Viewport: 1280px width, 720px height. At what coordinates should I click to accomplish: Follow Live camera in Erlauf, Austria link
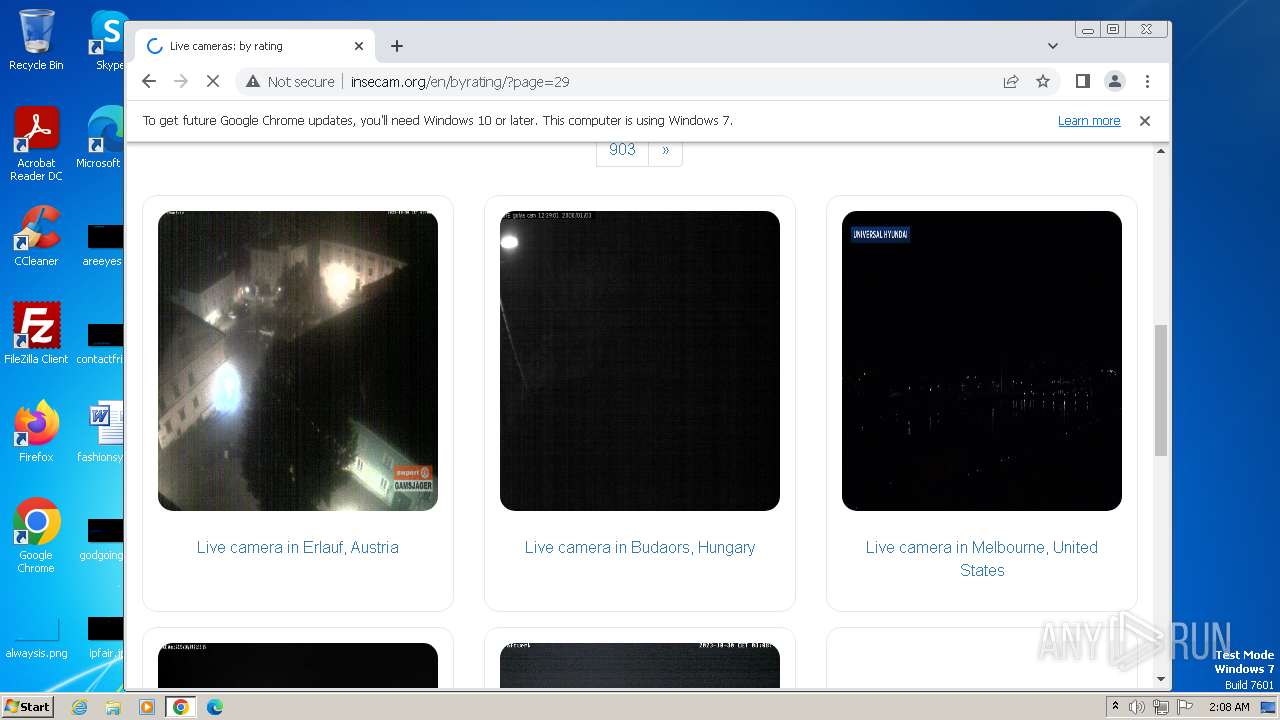pyautogui.click(x=298, y=547)
